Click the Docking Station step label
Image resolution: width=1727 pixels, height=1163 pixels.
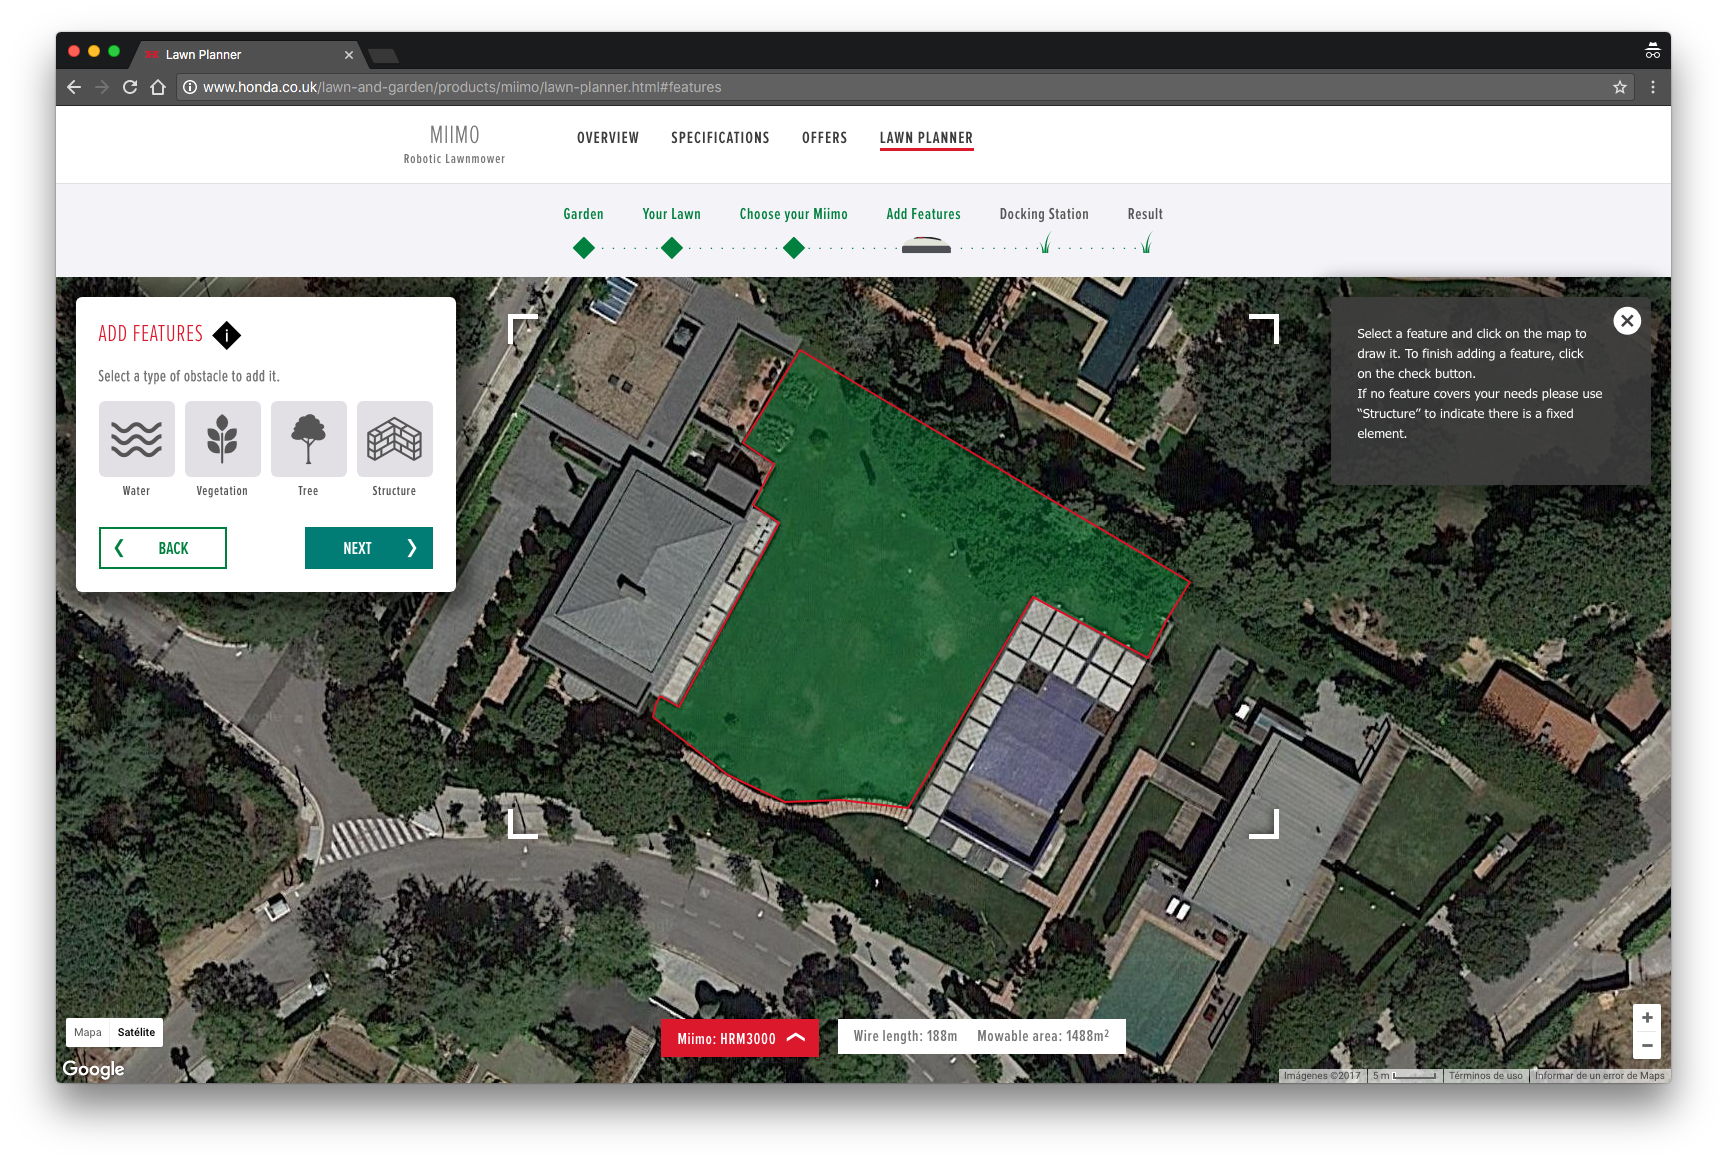[1044, 214]
